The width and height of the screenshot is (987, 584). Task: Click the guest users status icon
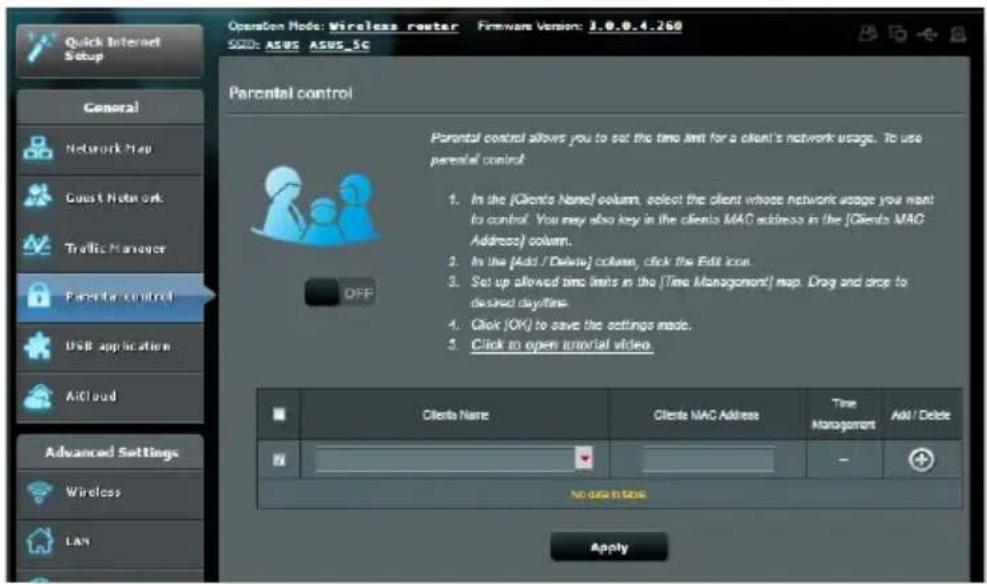[868, 33]
